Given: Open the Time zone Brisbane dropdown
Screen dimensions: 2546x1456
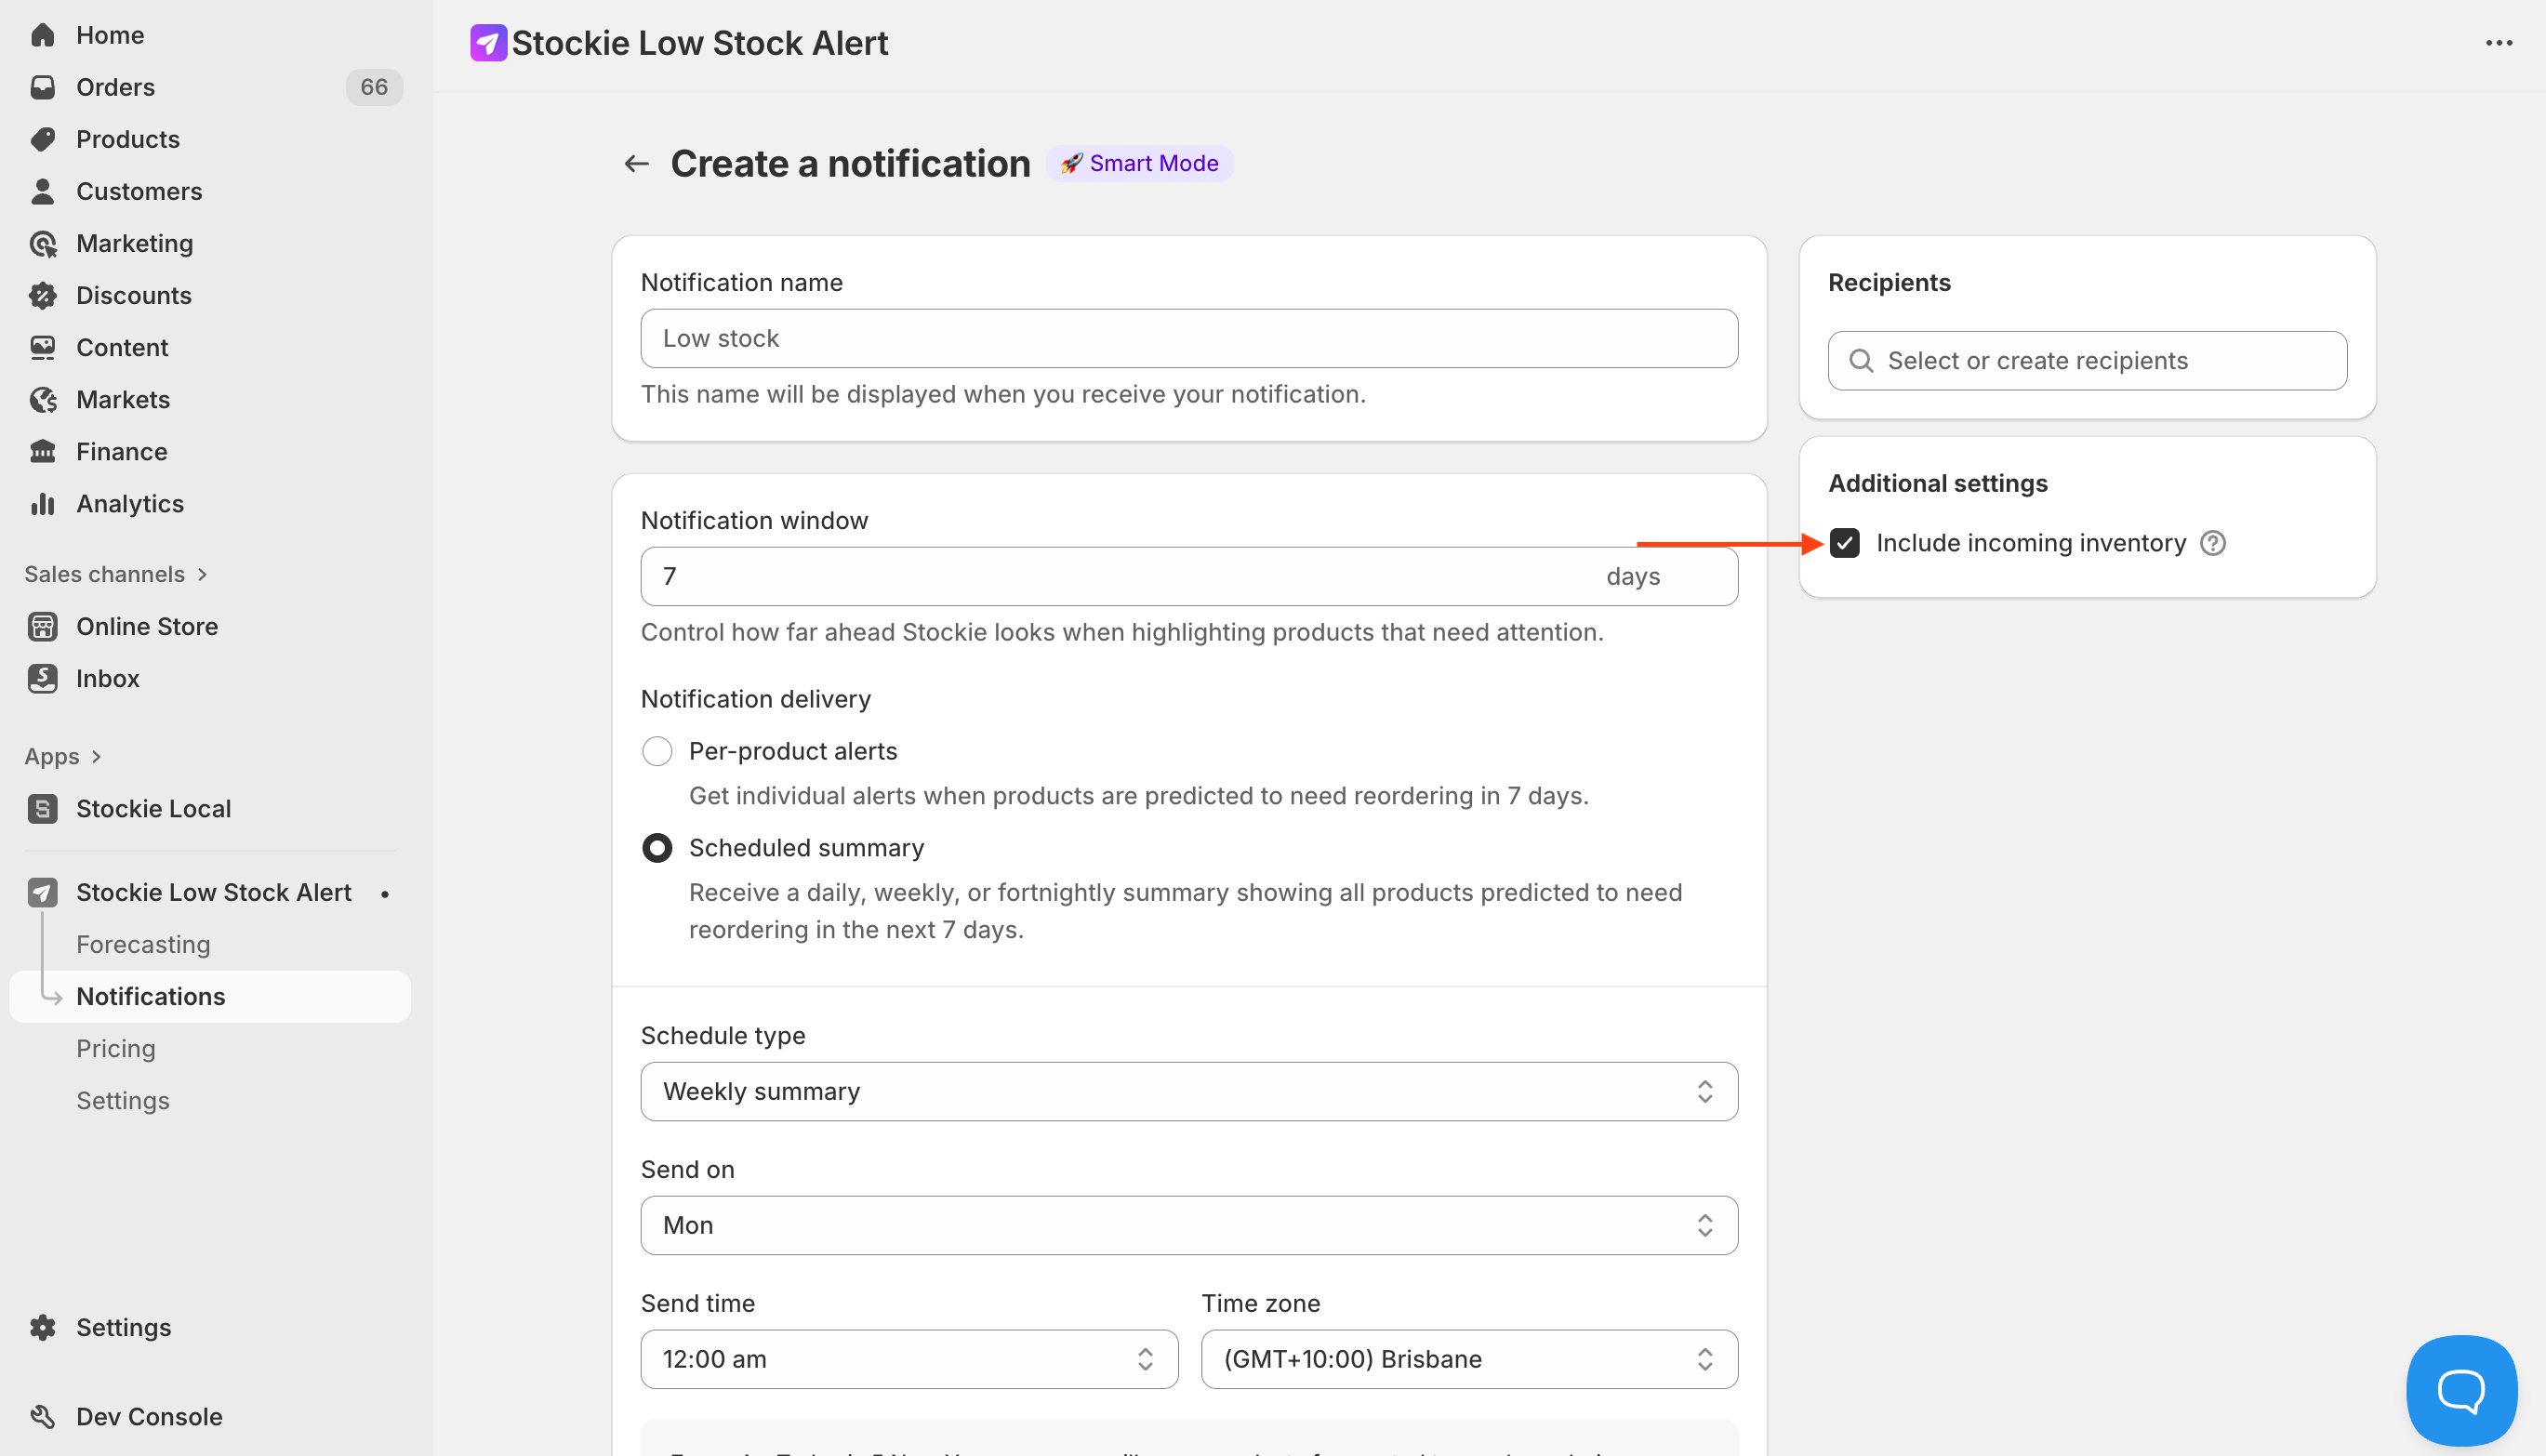Looking at the screenshot, I should (x=1468, y=1359).
